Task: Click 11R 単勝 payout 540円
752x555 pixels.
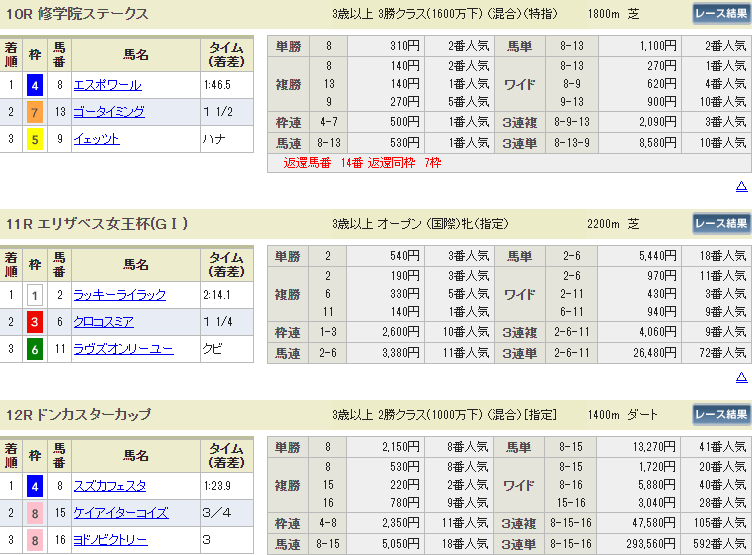Action: point(405,256)
